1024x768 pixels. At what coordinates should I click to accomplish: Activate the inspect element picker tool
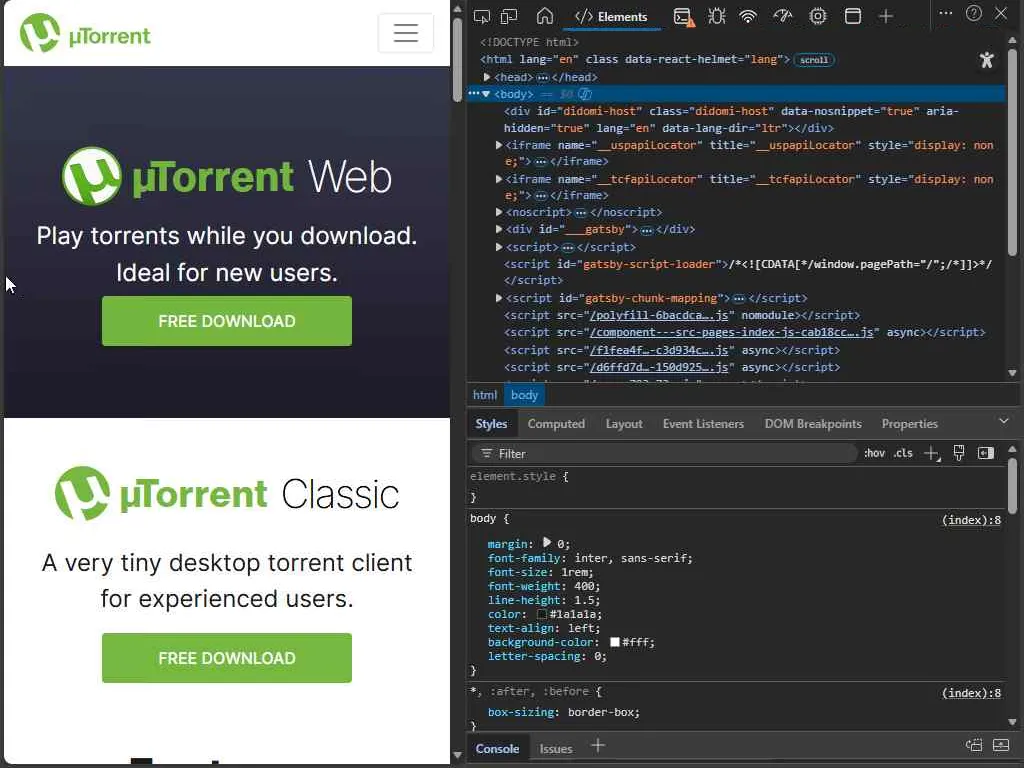(482, 16)
